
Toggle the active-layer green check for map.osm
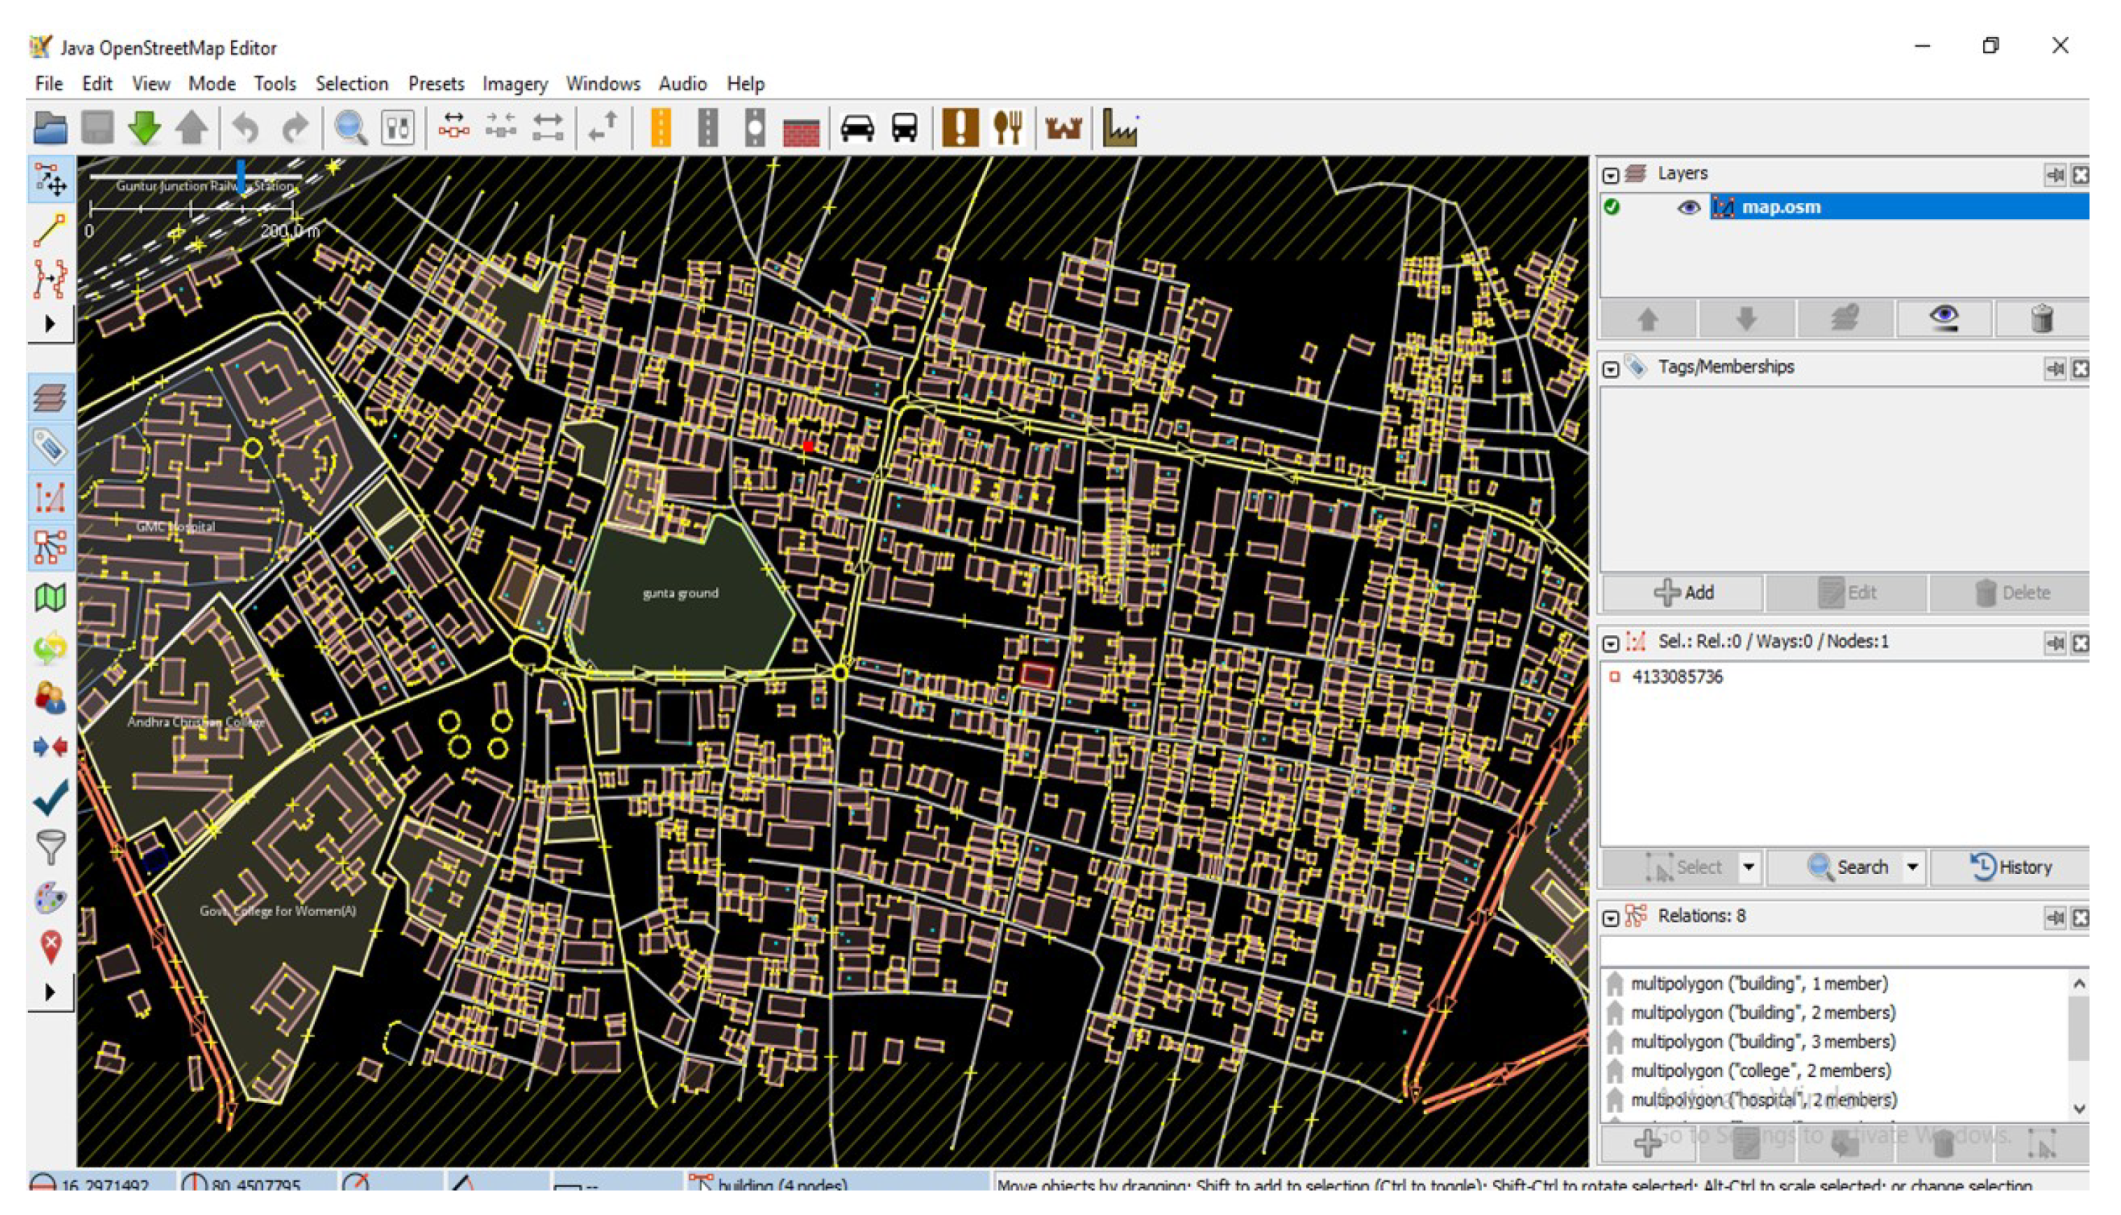(x=1612, y=207)
